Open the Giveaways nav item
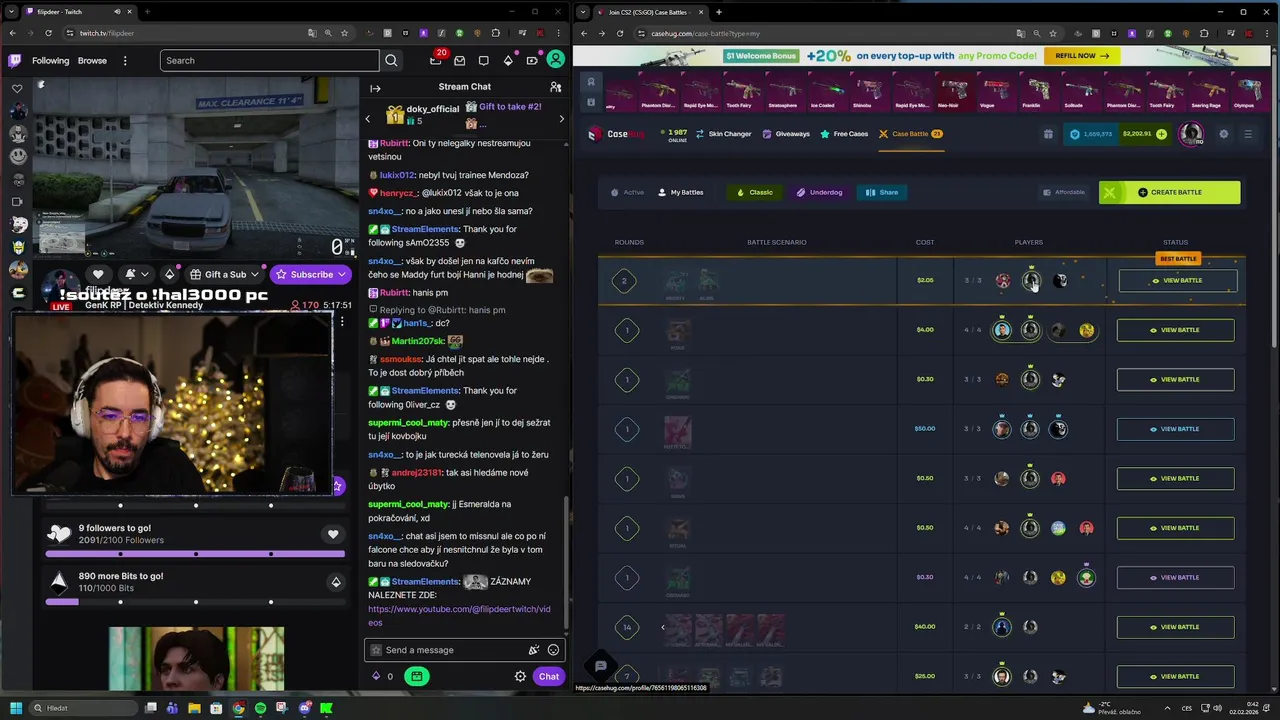Screen dimensions: 1280x720 point(786,134)
